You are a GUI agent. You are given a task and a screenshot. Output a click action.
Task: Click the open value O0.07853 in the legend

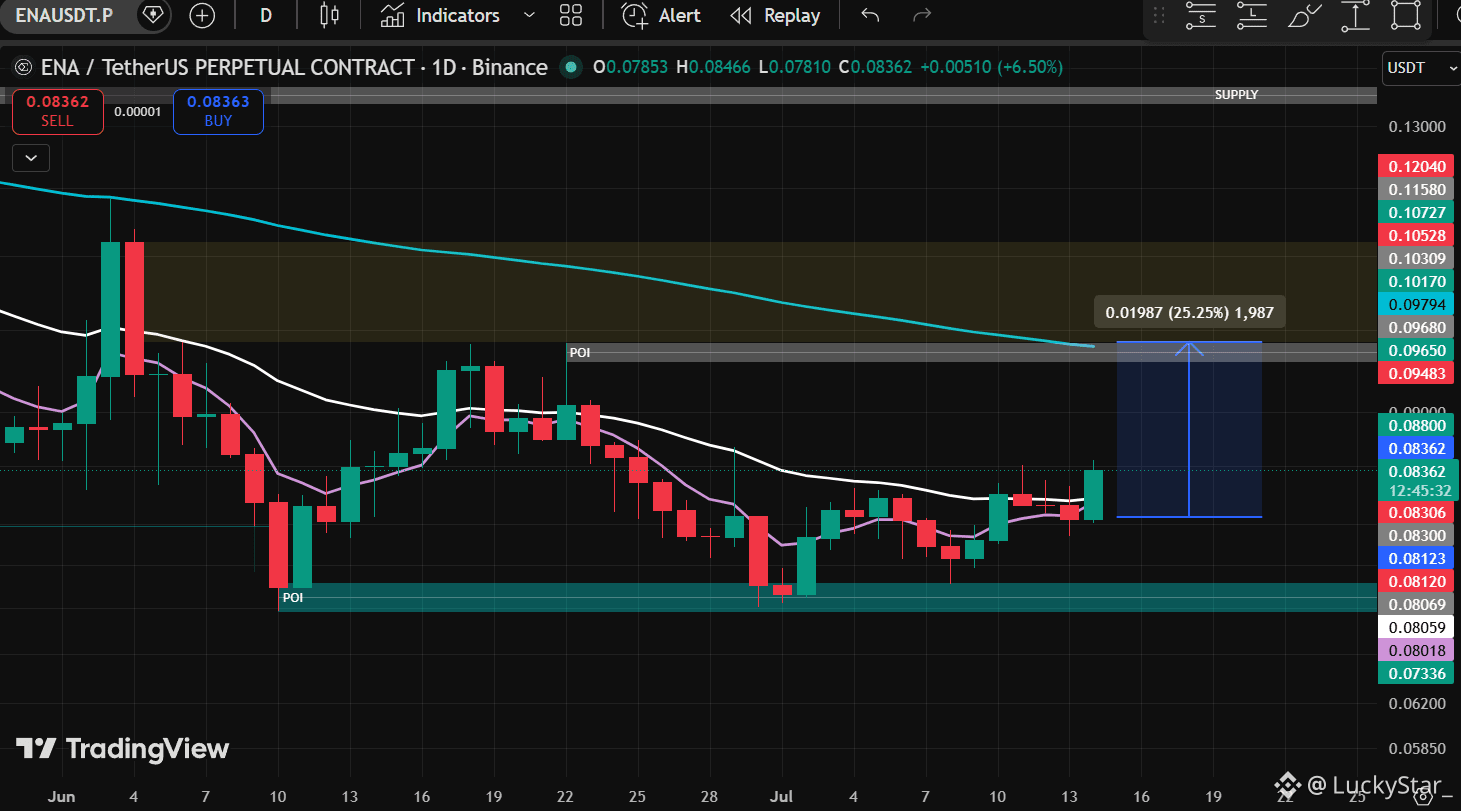[x=630, y=68]
